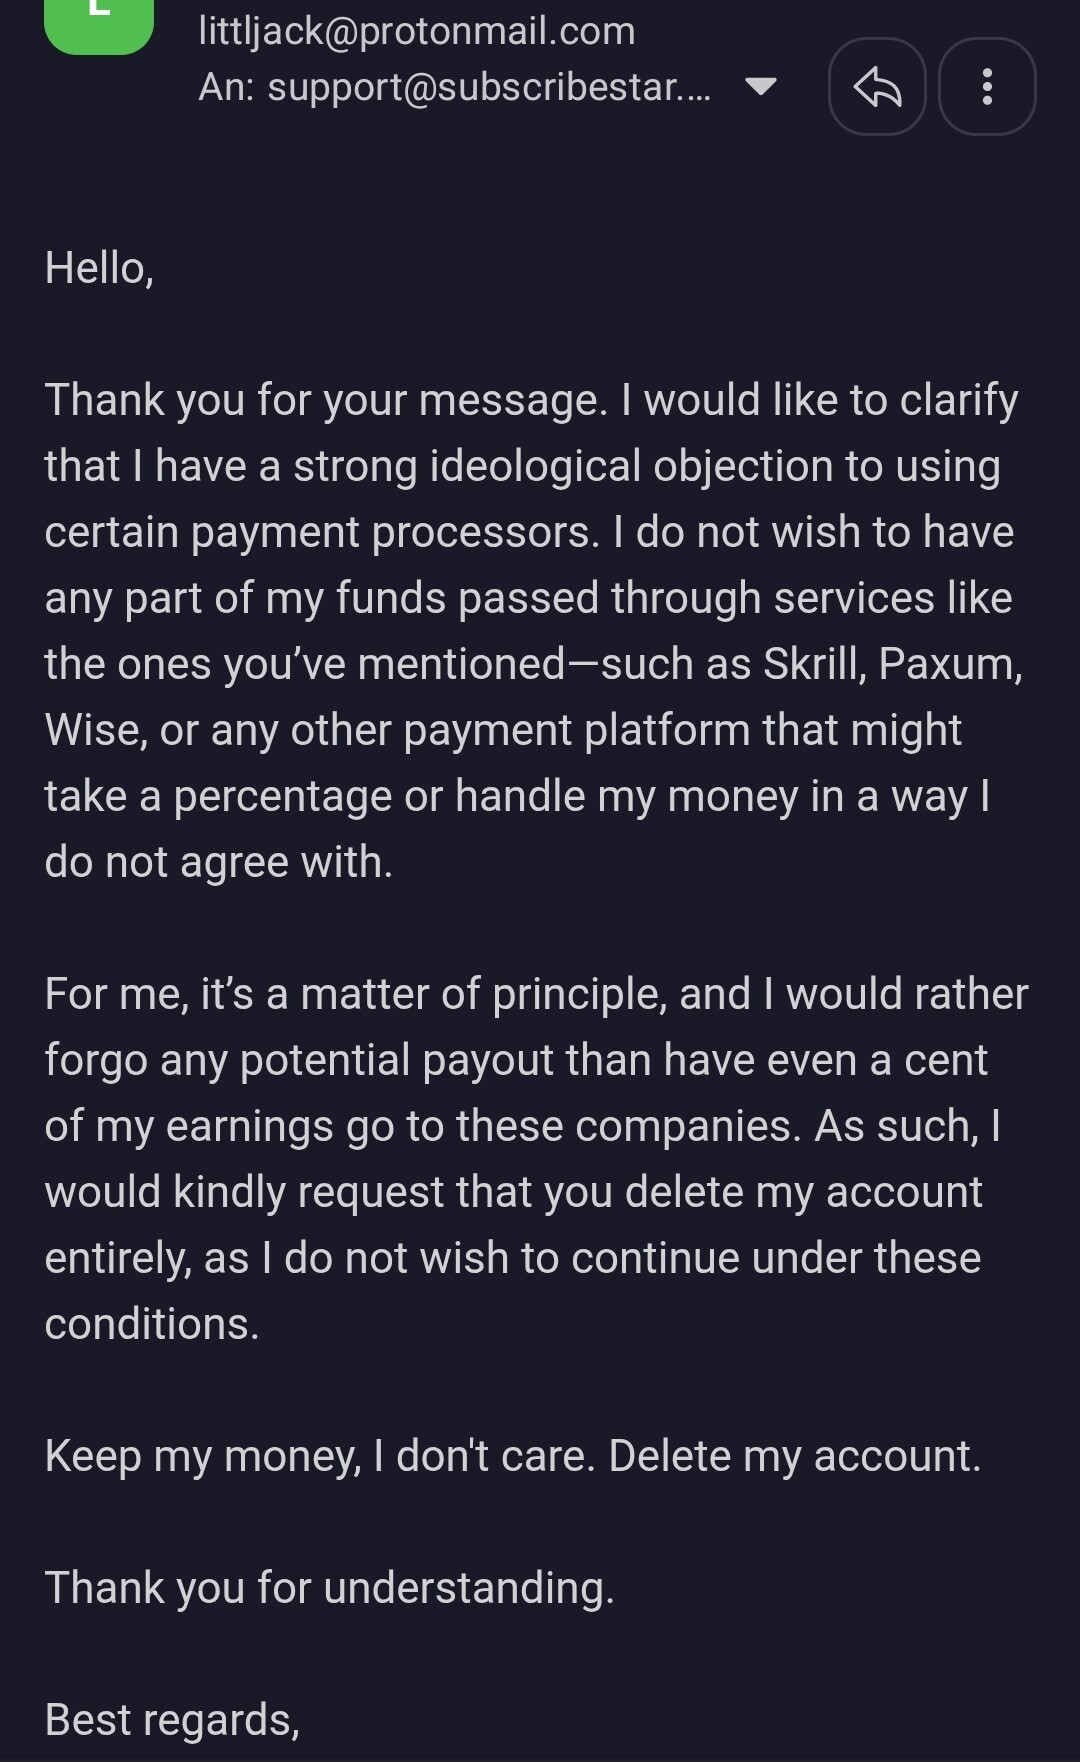Expand recipient details with the down arrow
The height and width of the screenshot is (1762, 1080).
pyautogui.click(x=761, y=87)
